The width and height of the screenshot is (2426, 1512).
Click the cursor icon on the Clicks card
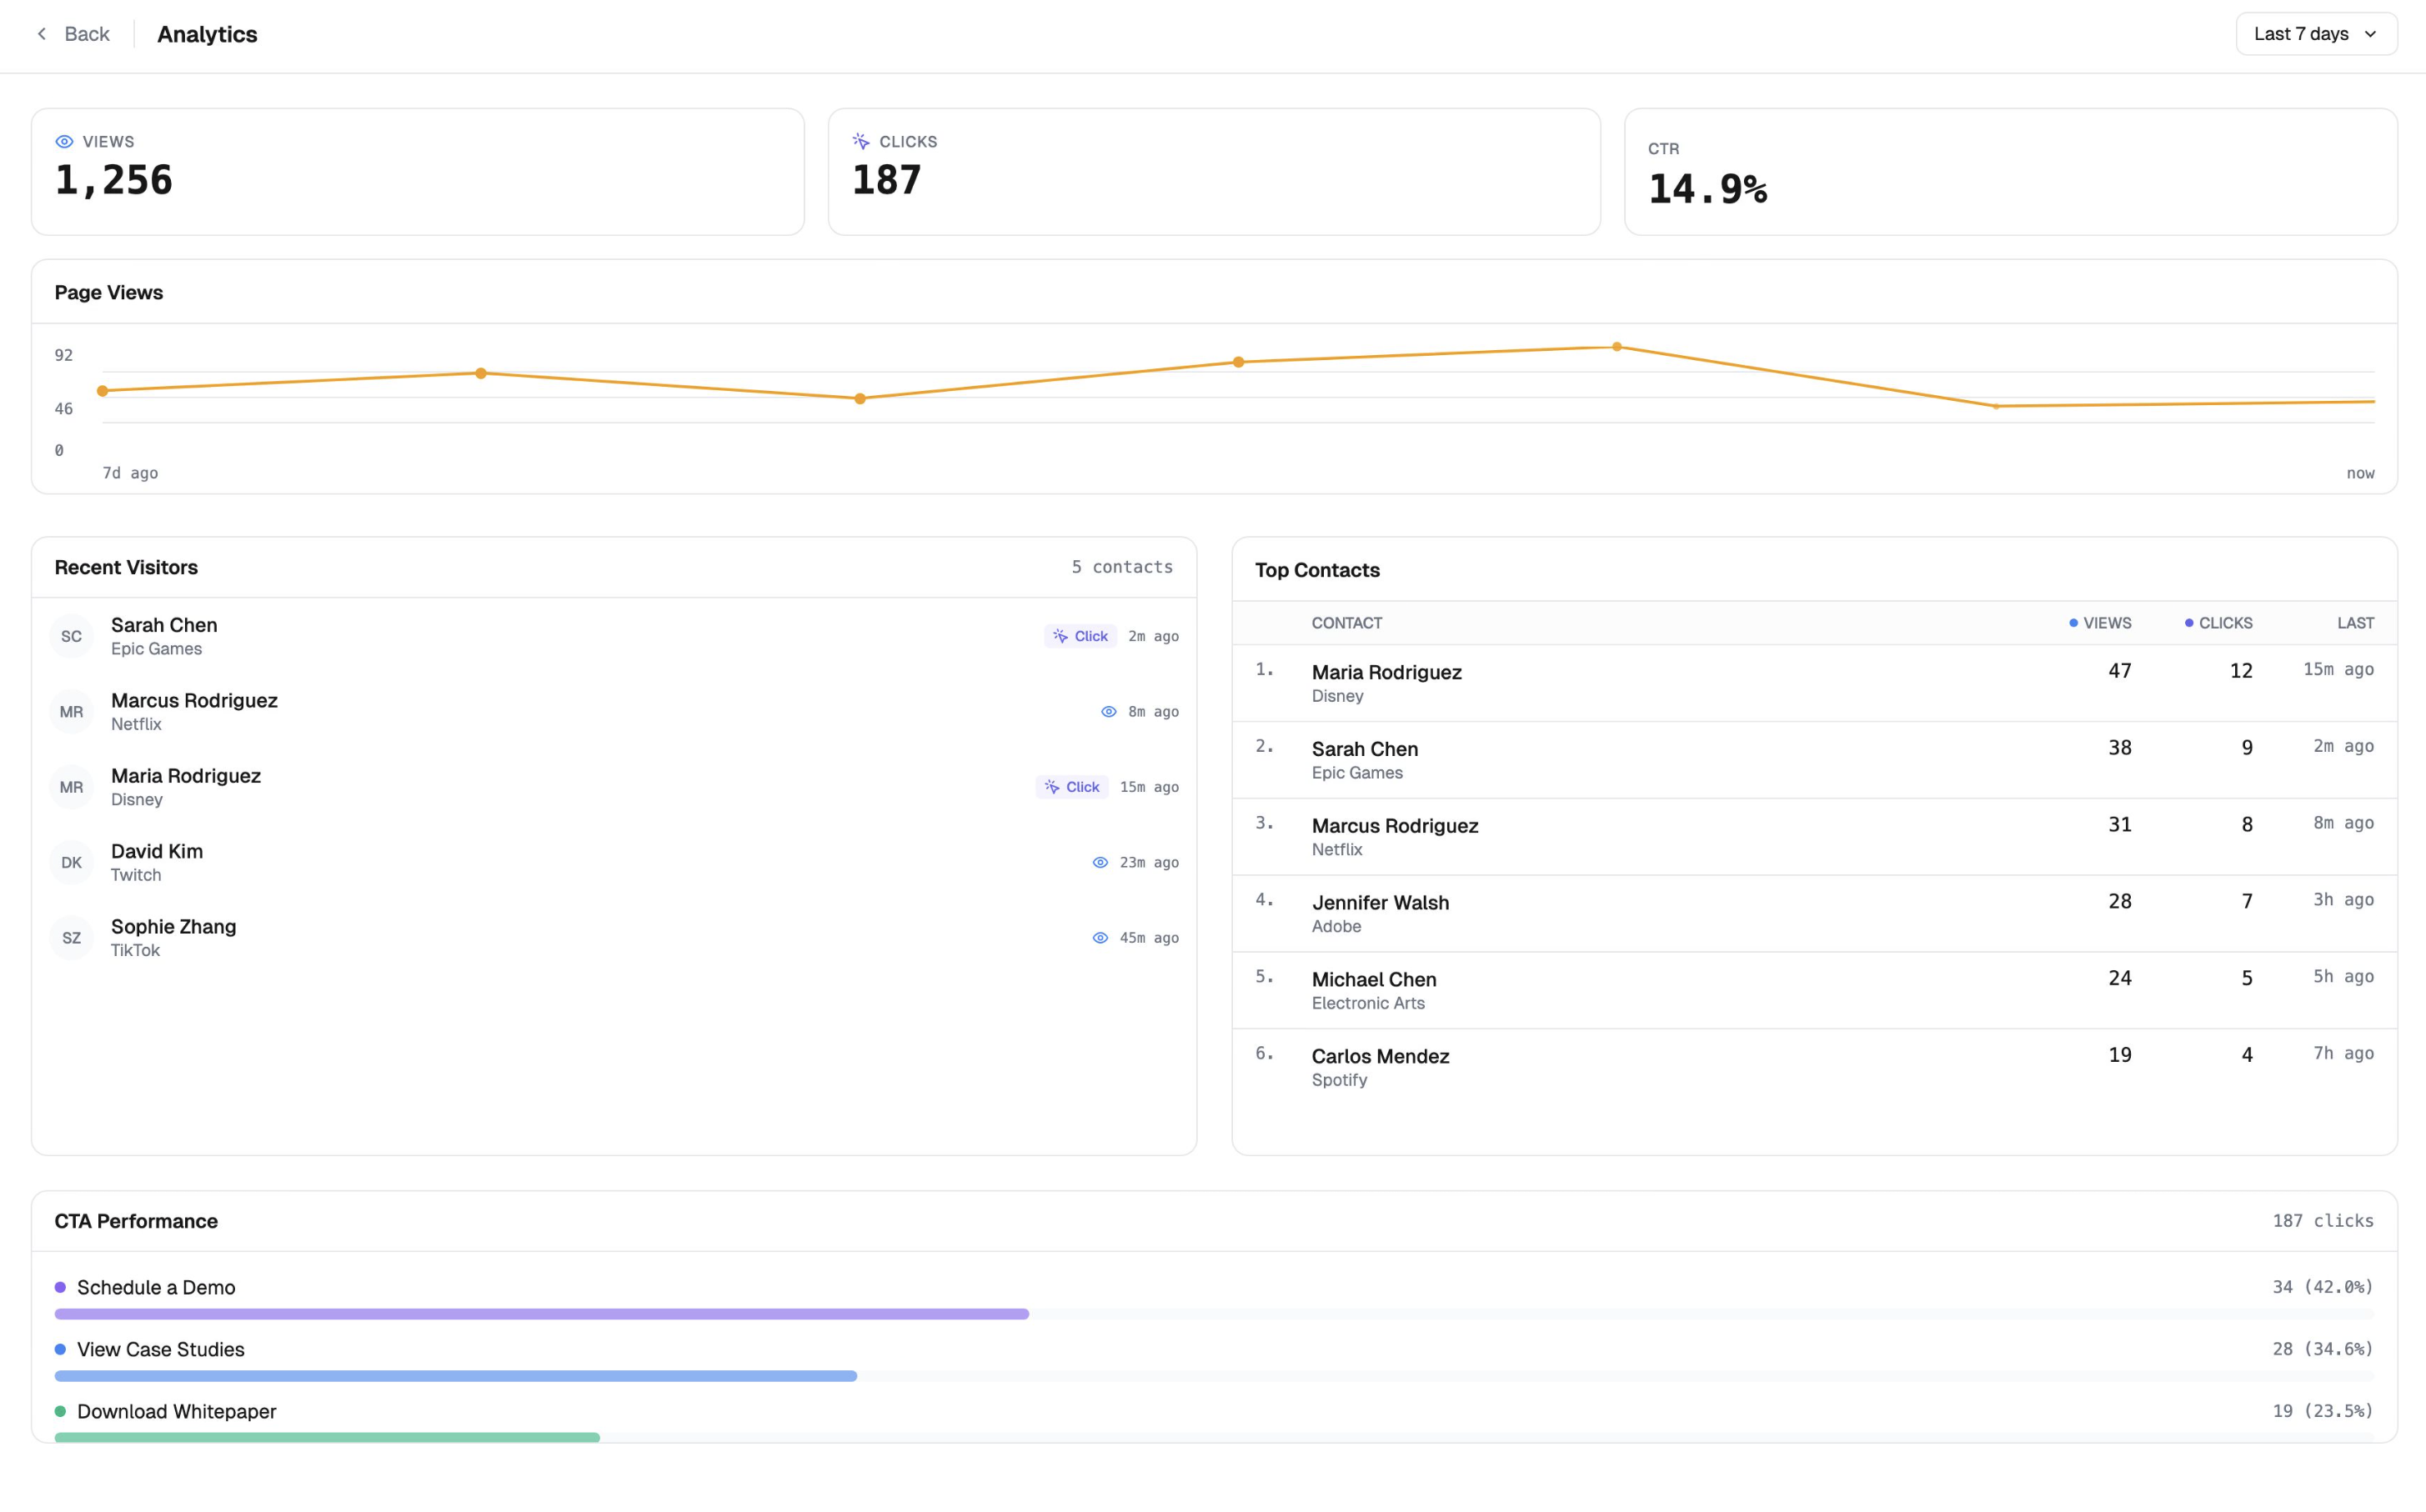tap(860, 141)
